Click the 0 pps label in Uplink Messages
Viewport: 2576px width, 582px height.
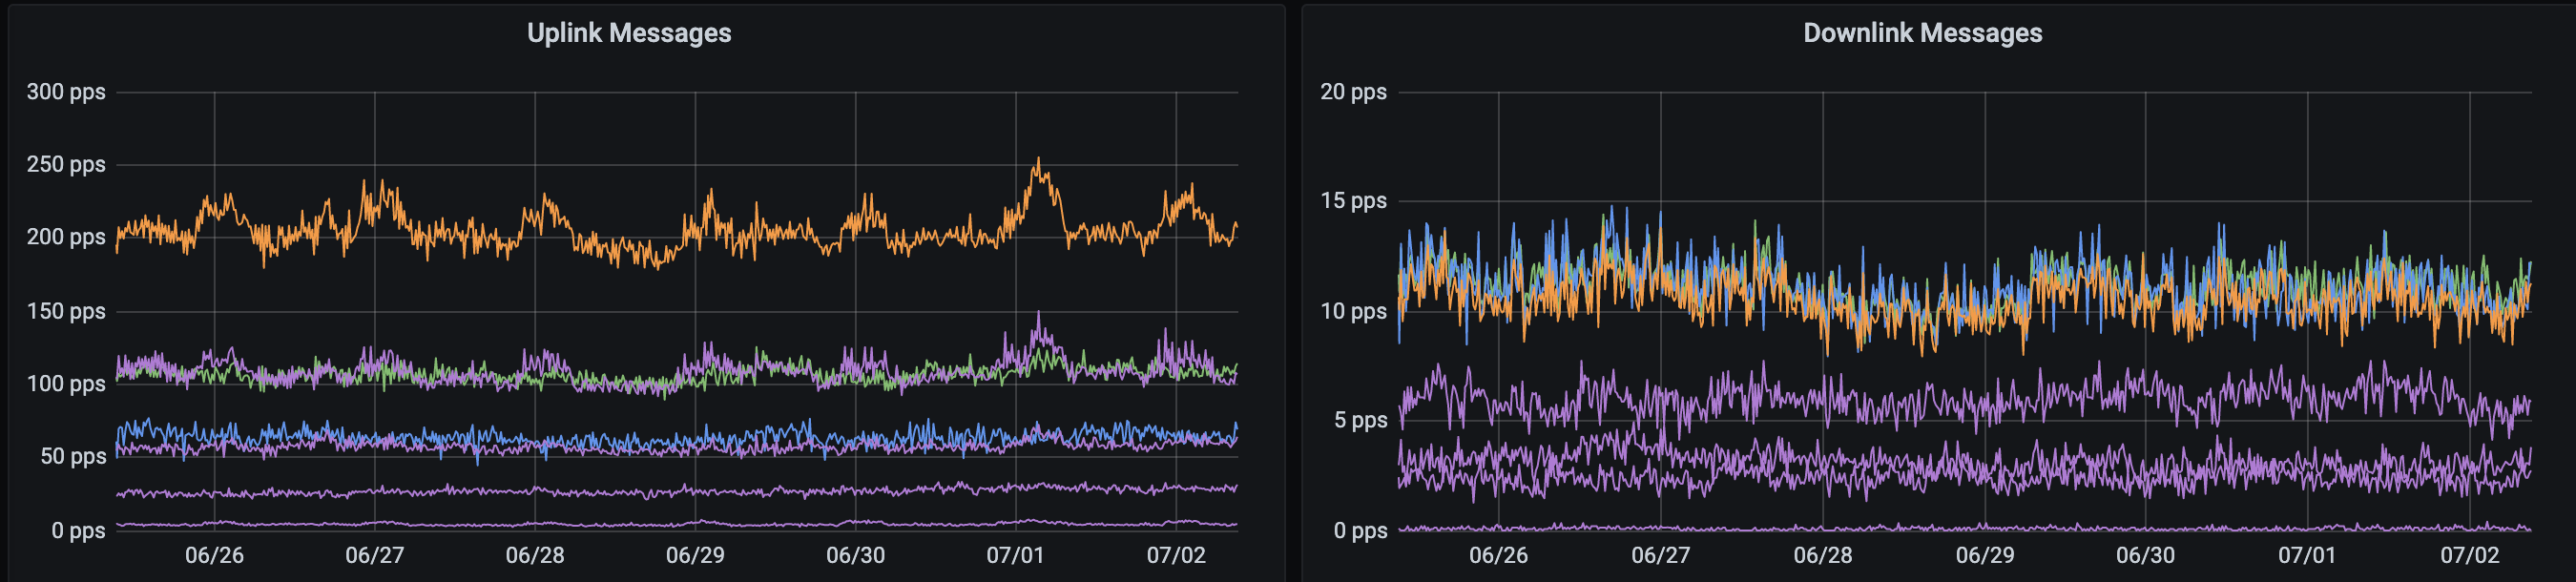(79, 530)
